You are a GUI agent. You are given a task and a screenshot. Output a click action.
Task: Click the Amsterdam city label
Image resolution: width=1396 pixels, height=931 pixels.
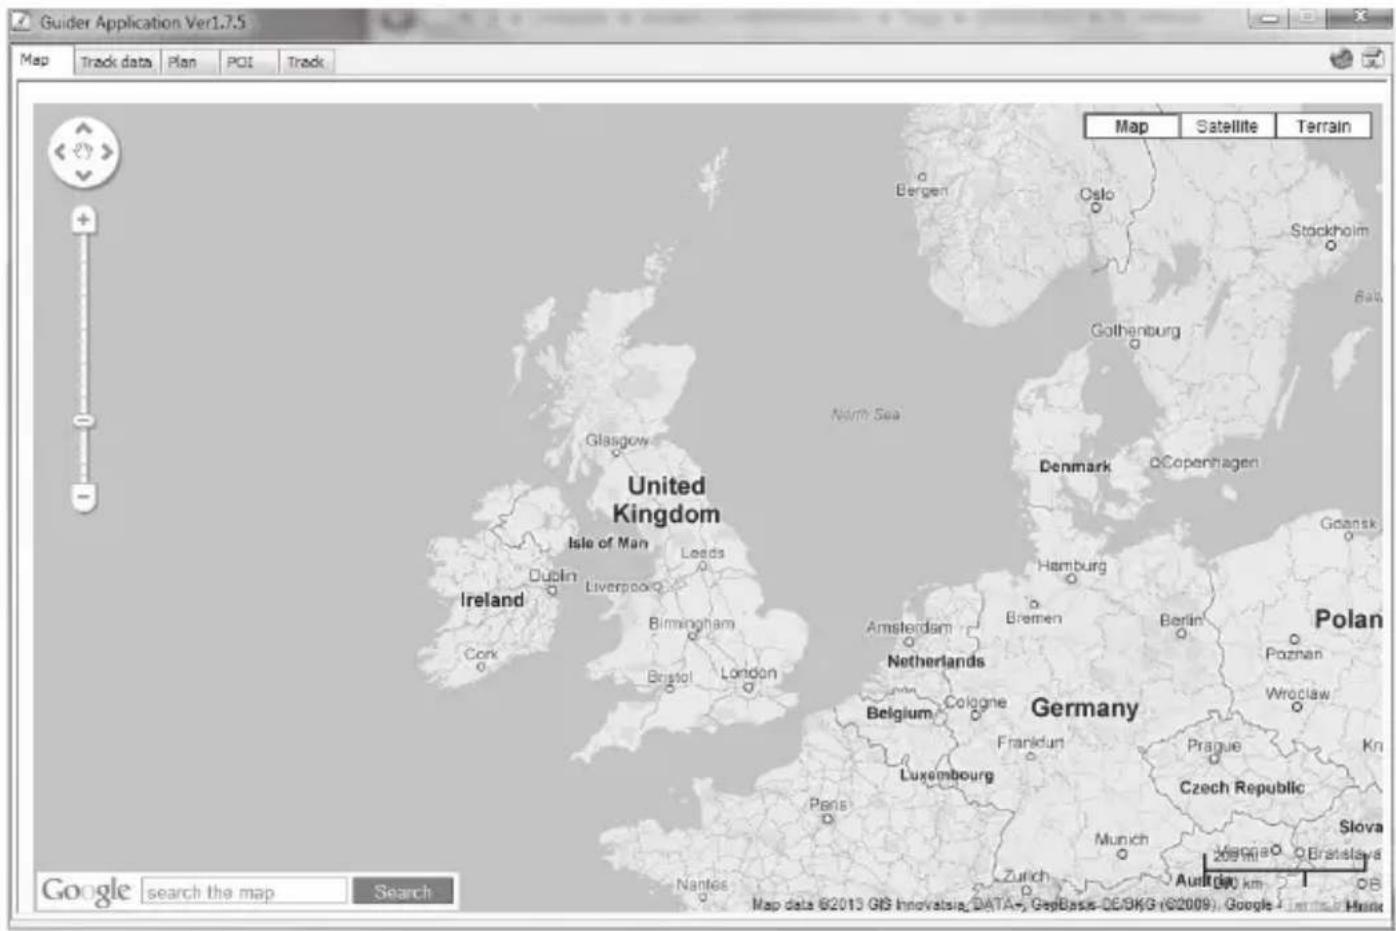tap(909, 627)
